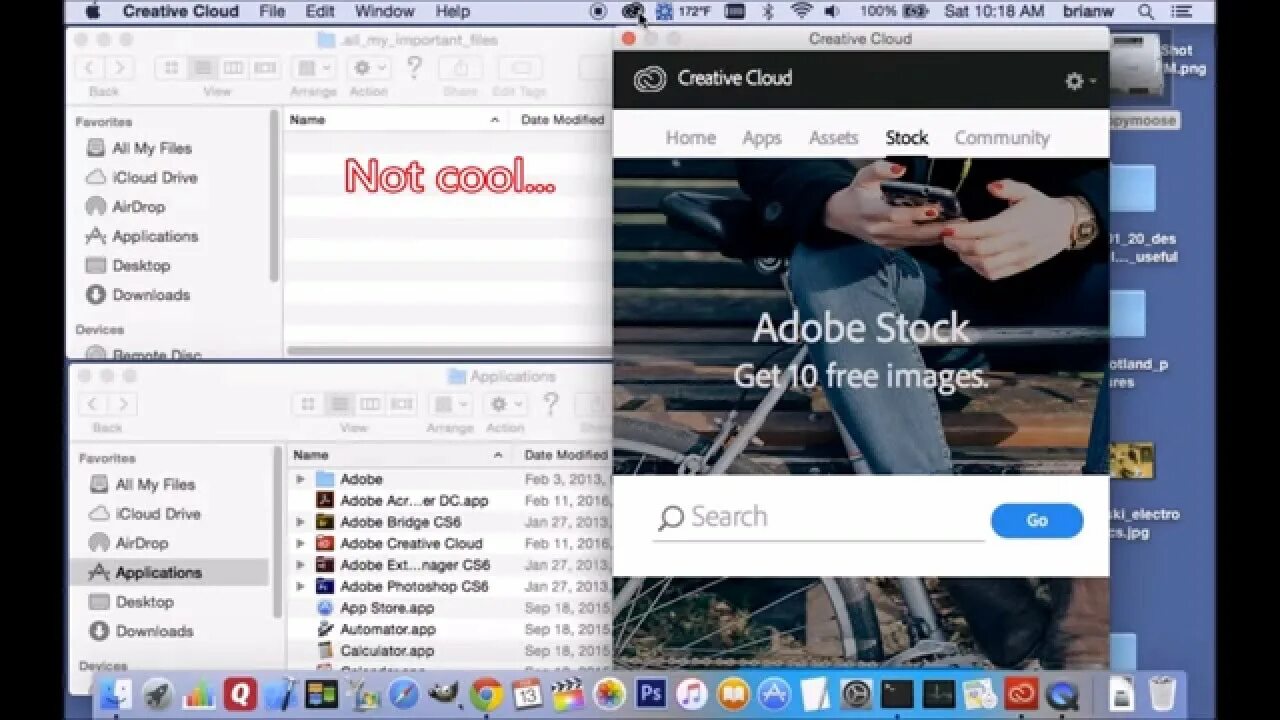Launch Google Chrome from the Dock

pos(486,693)
